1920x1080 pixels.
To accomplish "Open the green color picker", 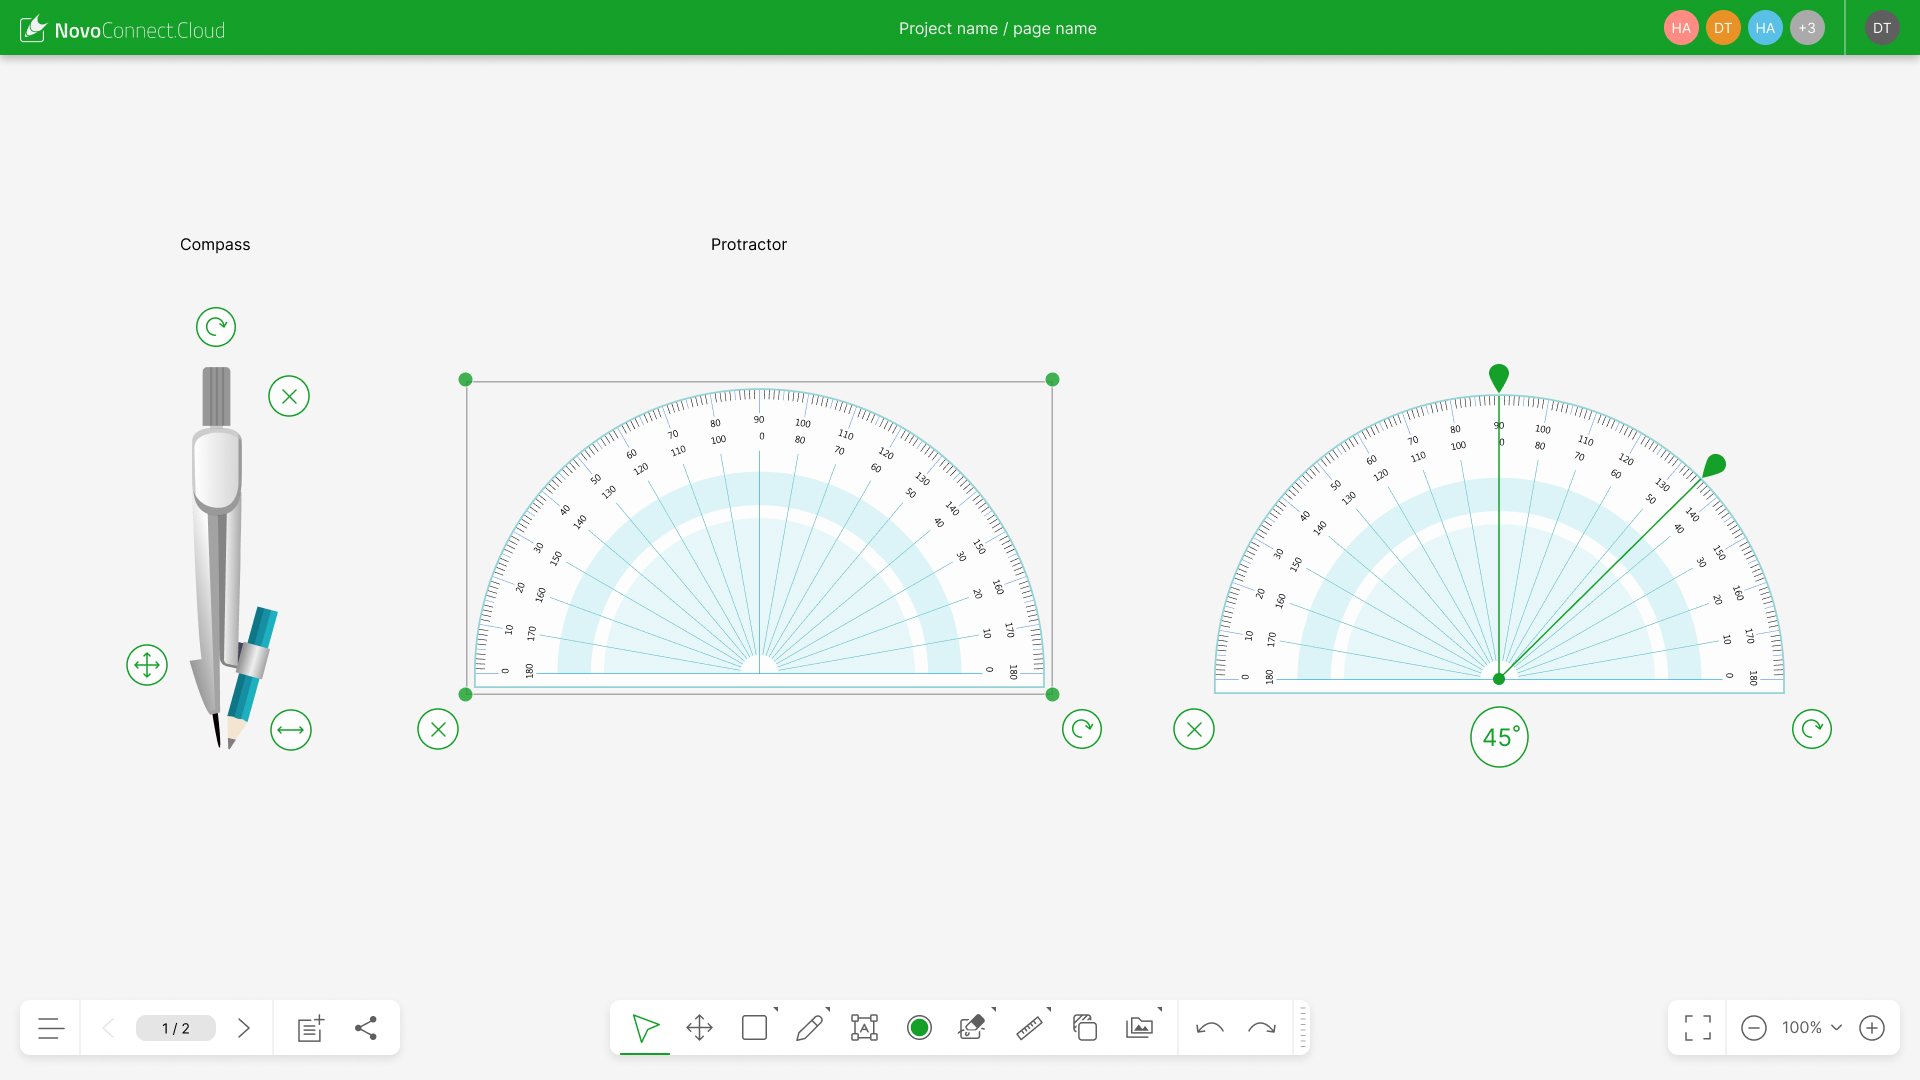I will (x=919, y=1027).
